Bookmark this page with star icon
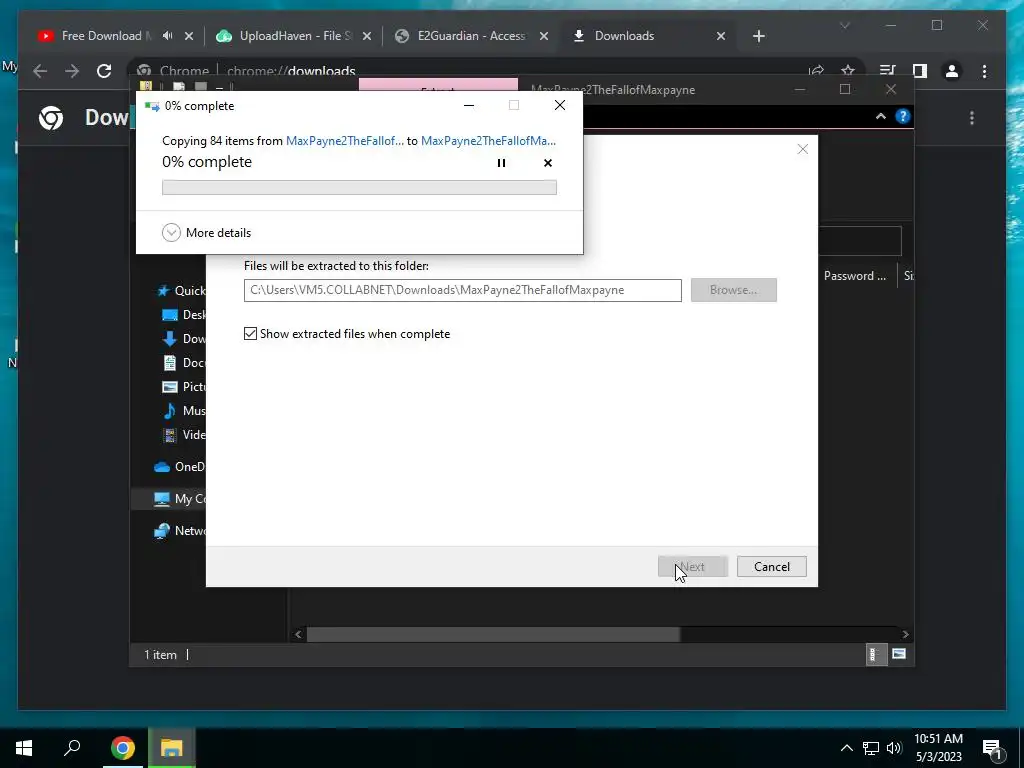The image size is (1024, 768). point(848,71)
